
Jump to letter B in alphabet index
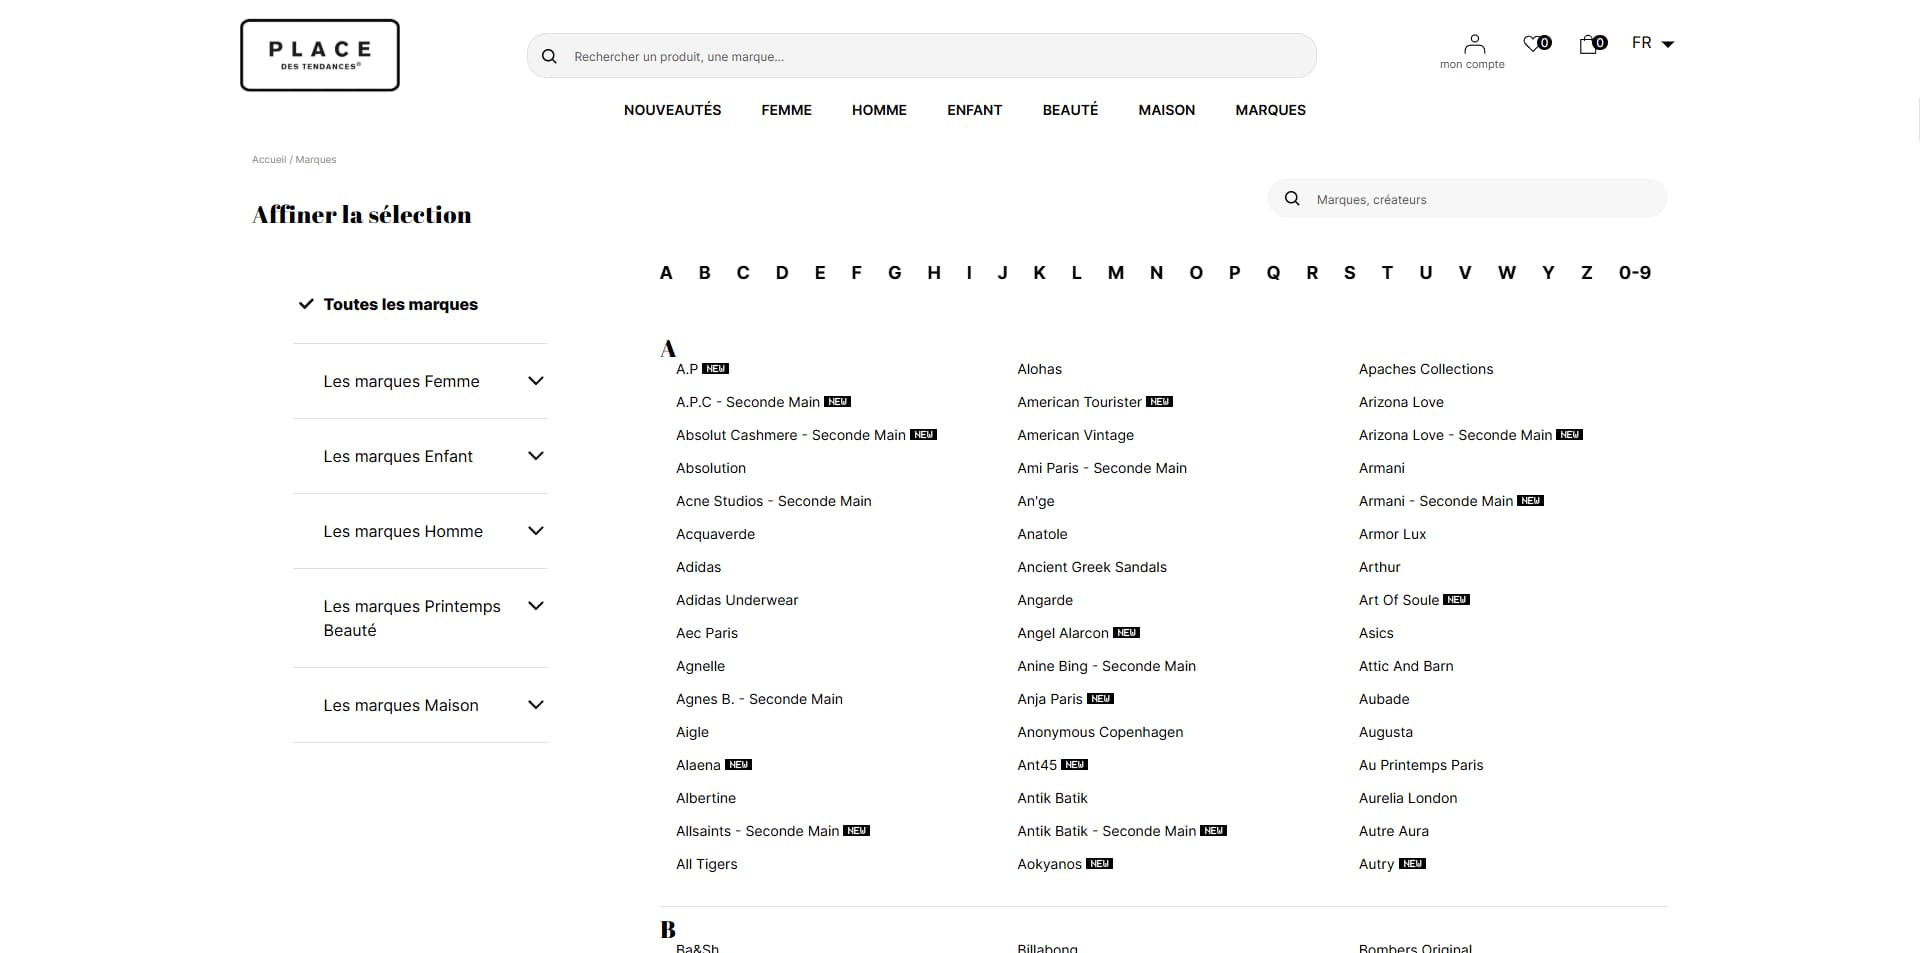point(704,272)
